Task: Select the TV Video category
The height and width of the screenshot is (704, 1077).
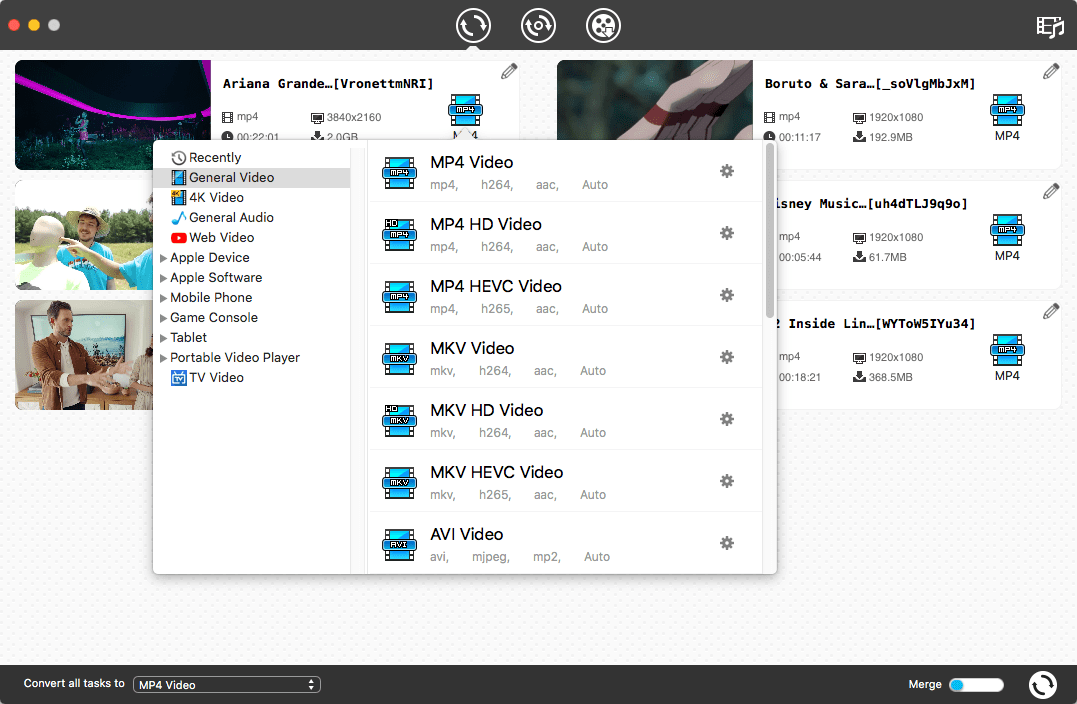Action: tap(251, 377)
